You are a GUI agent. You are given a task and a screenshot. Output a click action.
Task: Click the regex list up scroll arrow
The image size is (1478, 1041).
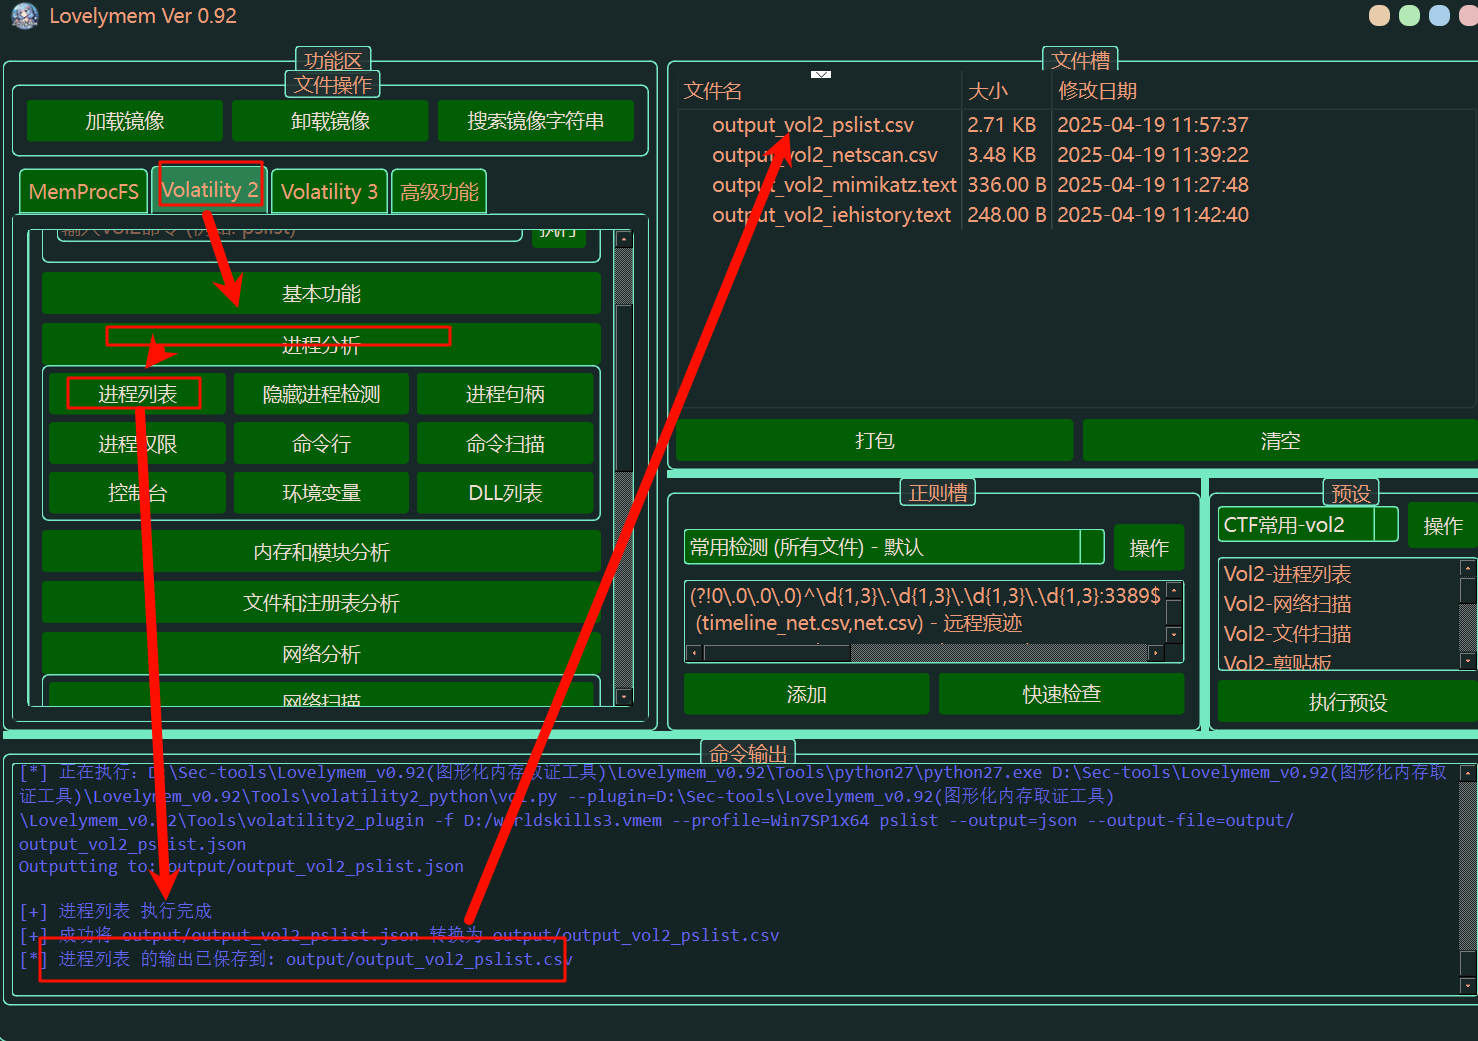tap(1174, 590)
